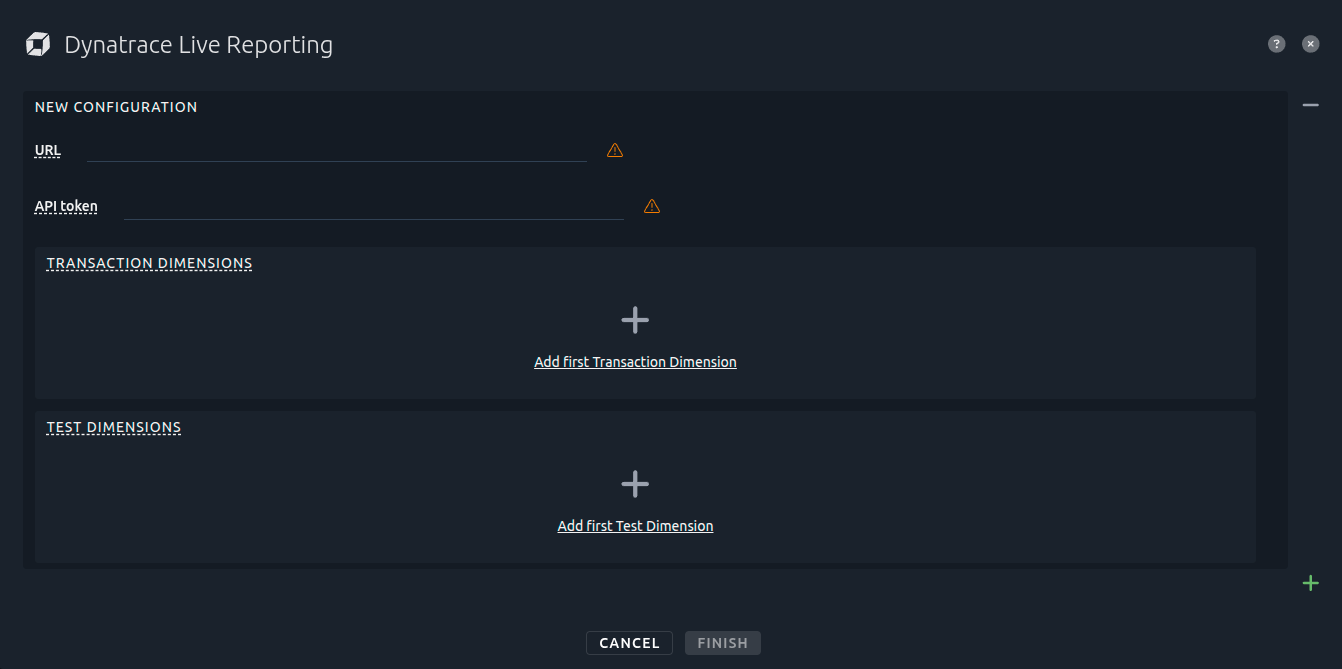Click the URL field warning icon
Viewport: 1342px width, 669px height.
point(615,150)
